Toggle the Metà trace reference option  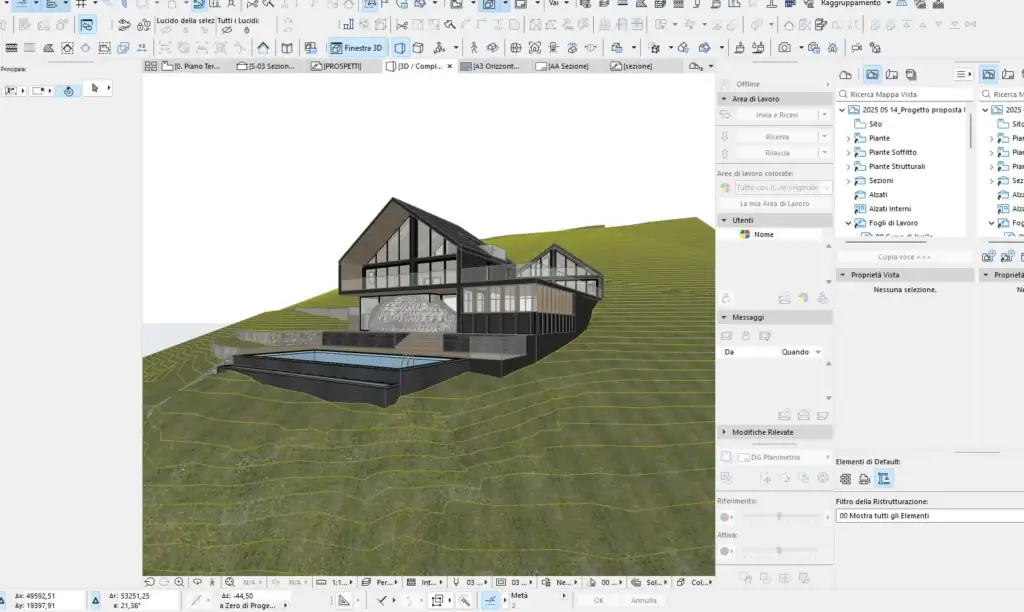coord(518,596)
